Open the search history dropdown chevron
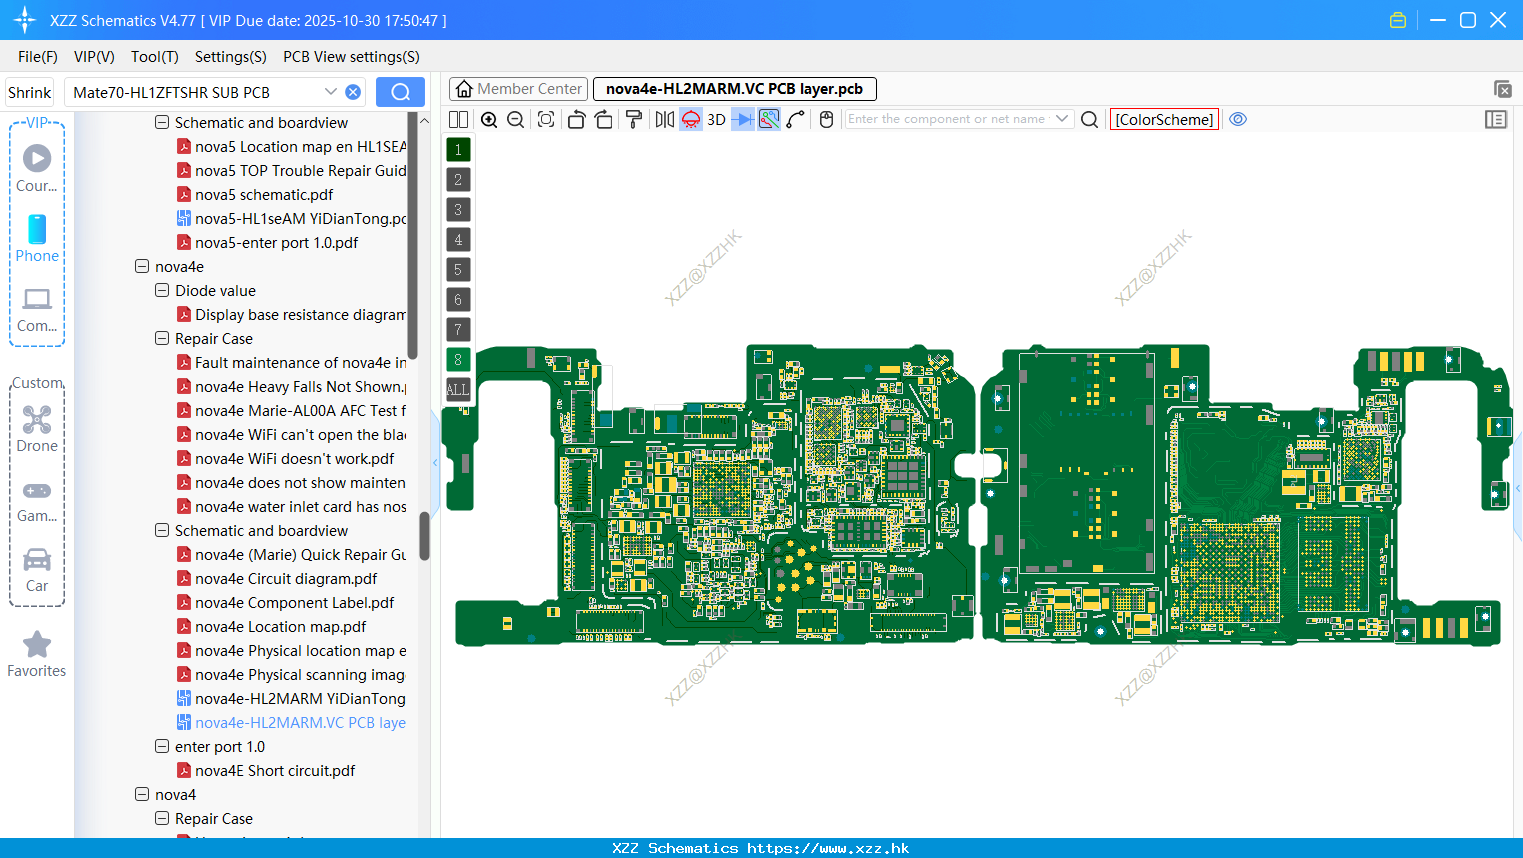Viewport: 1523px width, 858px height. pos(331,92)
